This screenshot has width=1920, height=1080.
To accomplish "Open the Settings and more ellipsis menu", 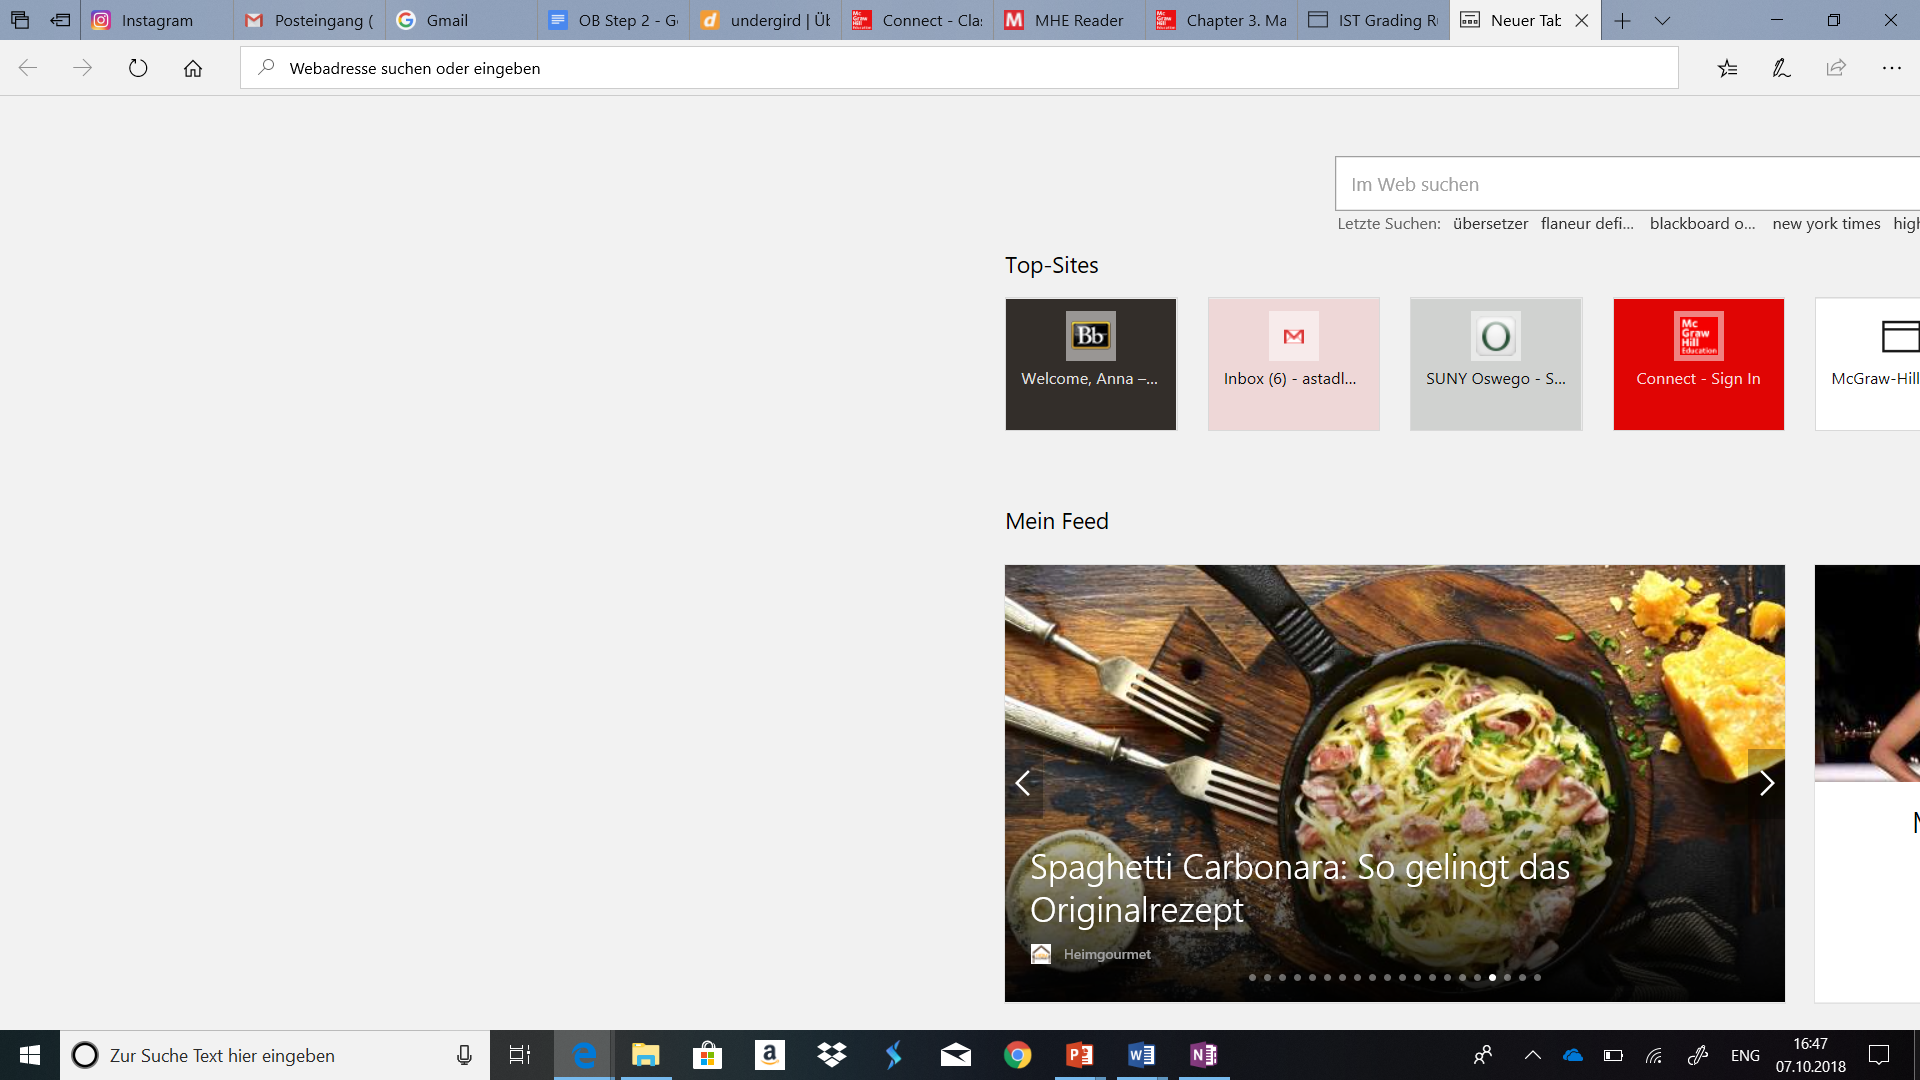I will tap(1891, 68).
